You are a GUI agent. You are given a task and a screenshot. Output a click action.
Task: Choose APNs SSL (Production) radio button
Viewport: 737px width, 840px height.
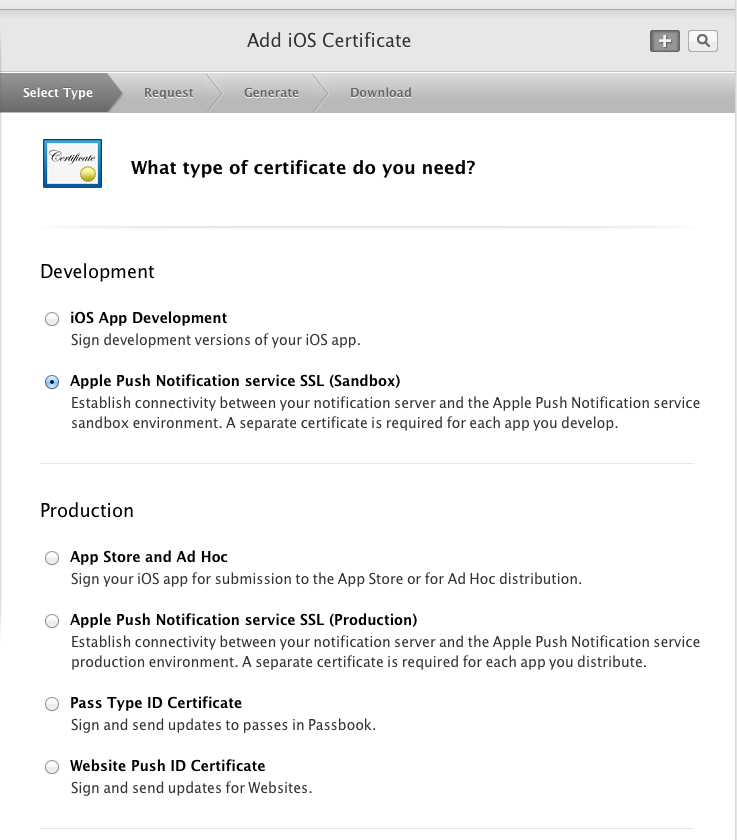pyautogui.click(x=52, y=621)
